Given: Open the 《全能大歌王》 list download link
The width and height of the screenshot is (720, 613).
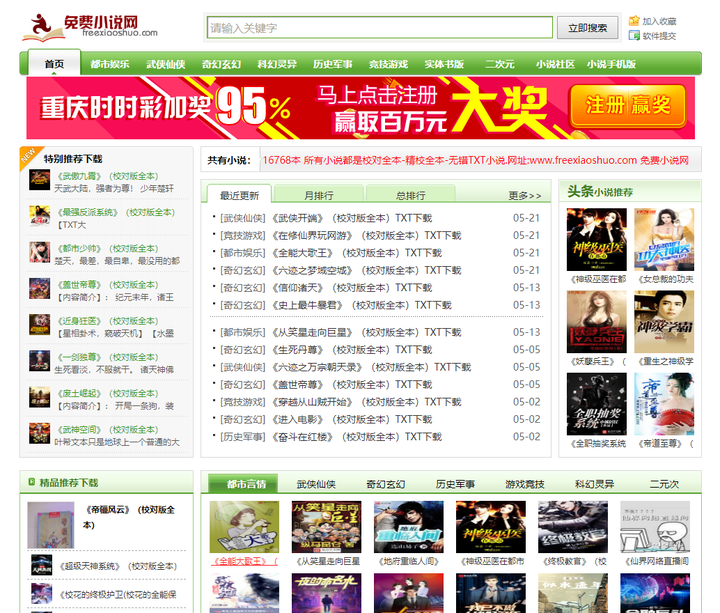Looking at the screenshot, I should click(x=356, y=253).
